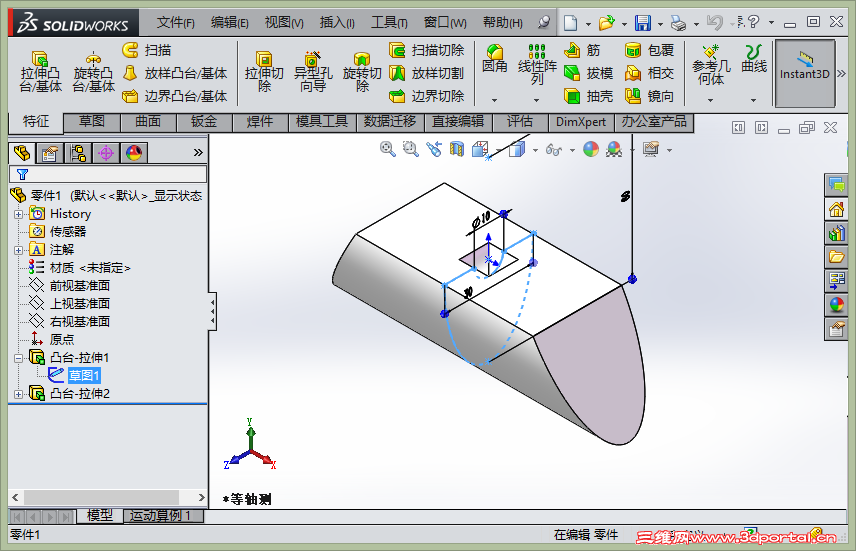The image size is (856, 551).
Task: Click the feature tree horizontal scrollbar
Action: [x=108, y=497]
